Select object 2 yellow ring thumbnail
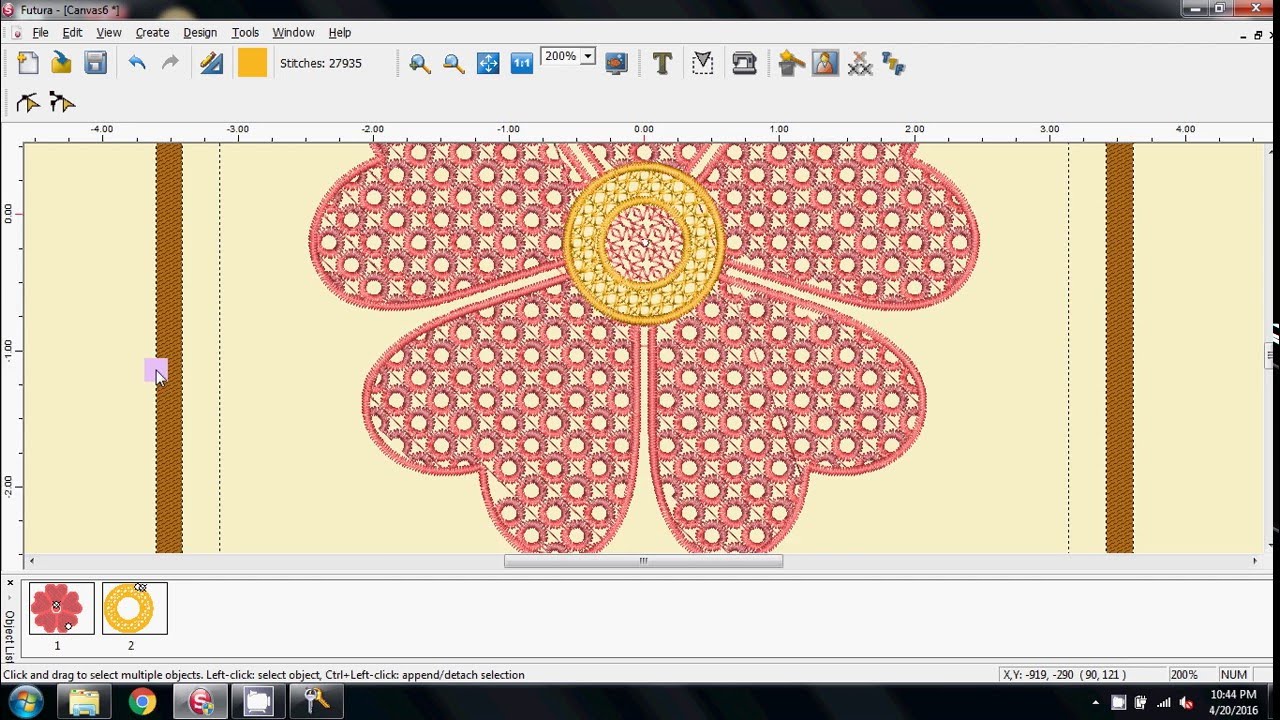The image size is (1280, 720). (x=134, y=608)
